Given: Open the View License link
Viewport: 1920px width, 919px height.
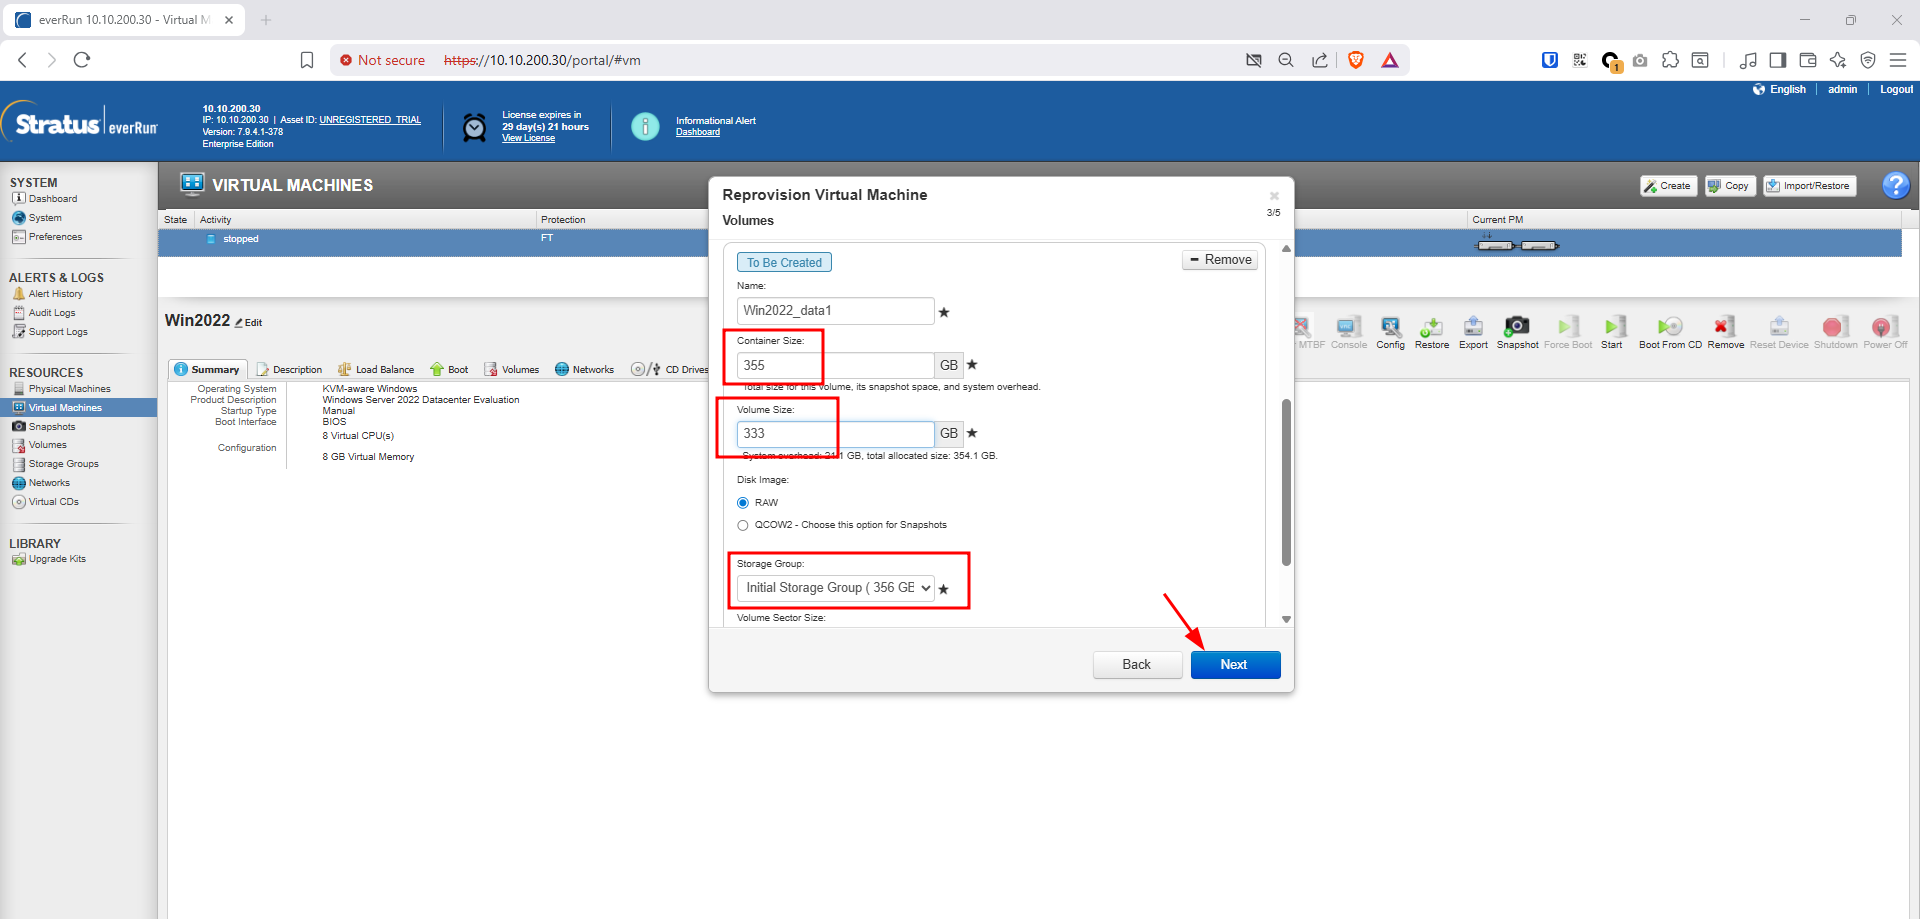Looking at the screenshot, I should [528, 139].
